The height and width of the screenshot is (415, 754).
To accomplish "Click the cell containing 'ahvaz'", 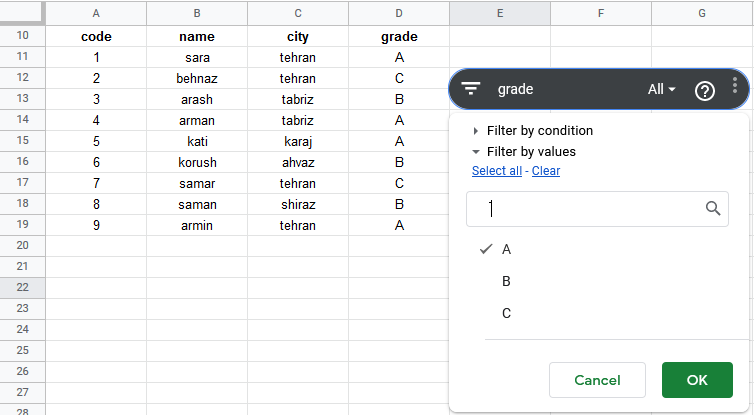I will click(298, 162).
